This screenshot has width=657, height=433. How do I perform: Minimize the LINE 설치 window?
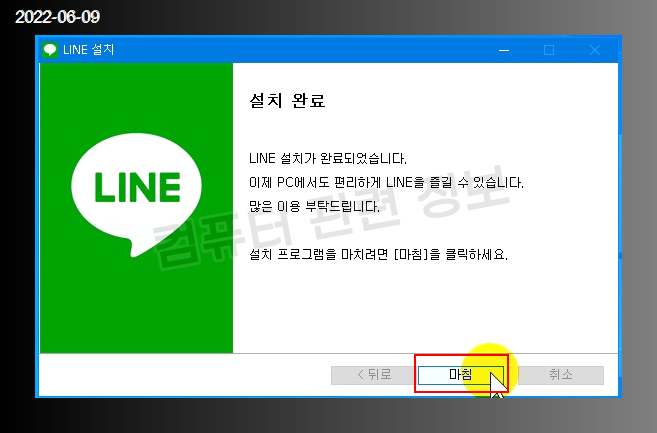[x=504, y=50]
